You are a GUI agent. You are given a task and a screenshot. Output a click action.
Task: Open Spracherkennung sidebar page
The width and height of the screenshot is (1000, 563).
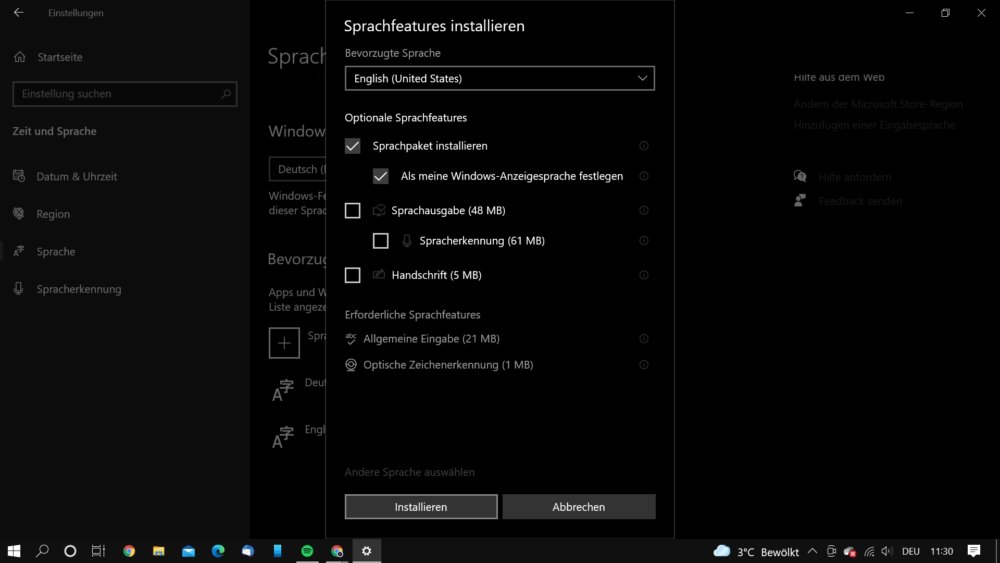[x=78, y=289]
